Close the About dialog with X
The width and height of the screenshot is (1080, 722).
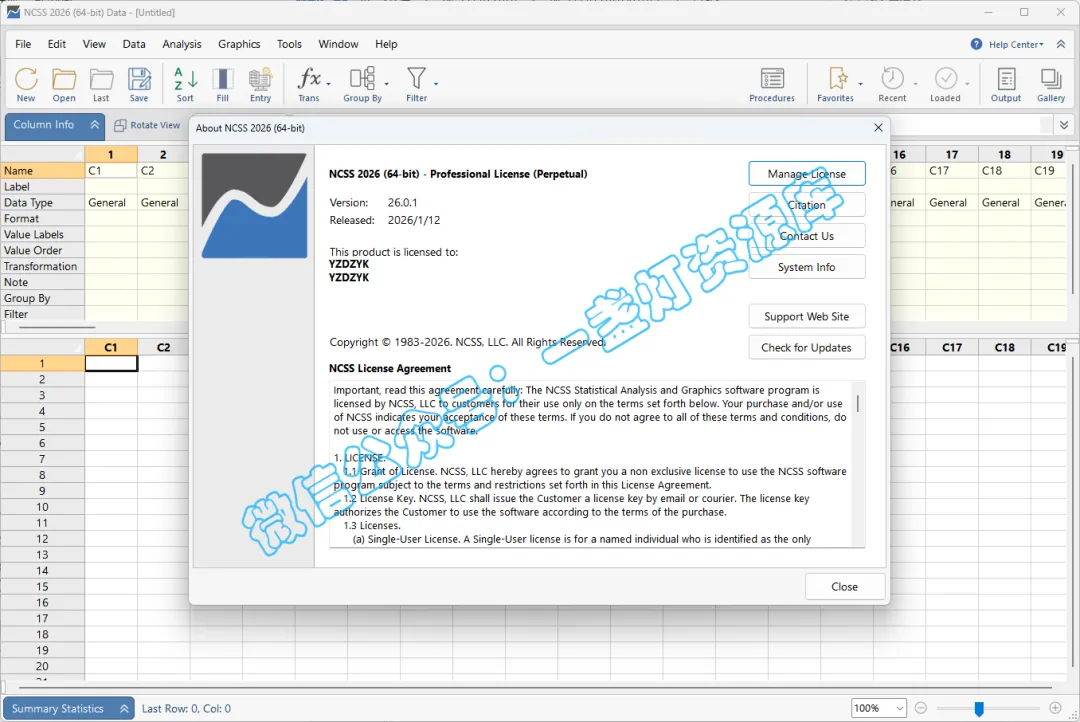point(878,127)
